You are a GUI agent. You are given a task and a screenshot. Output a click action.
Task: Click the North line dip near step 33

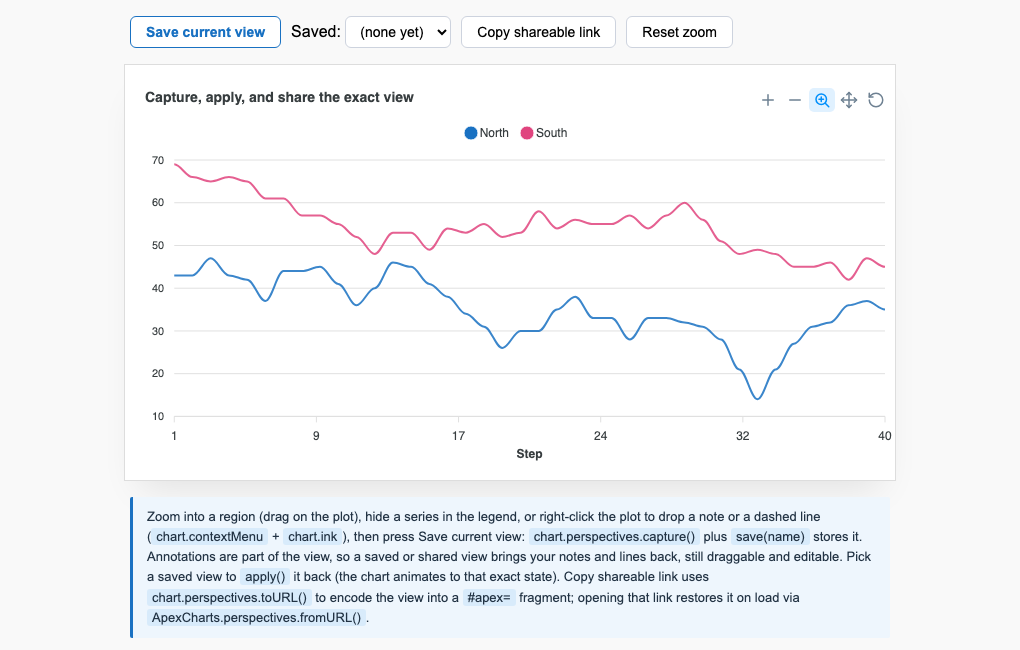coord(758,398)
